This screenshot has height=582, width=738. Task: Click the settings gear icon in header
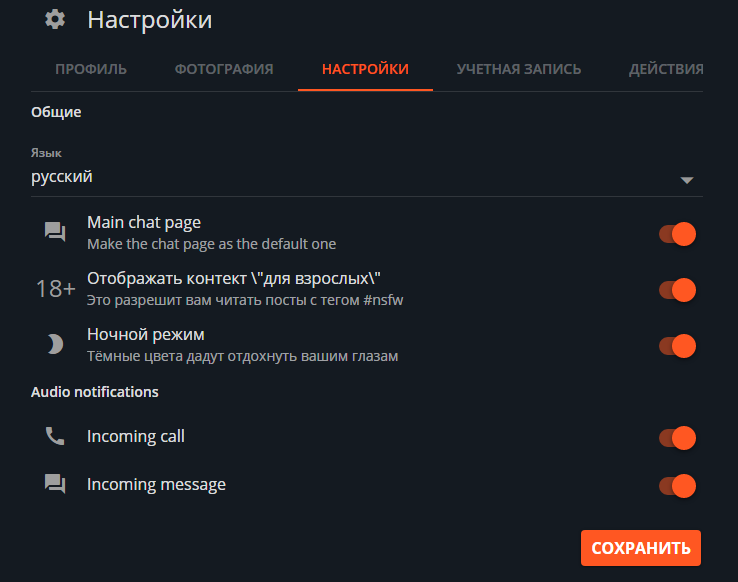(55, 20)
